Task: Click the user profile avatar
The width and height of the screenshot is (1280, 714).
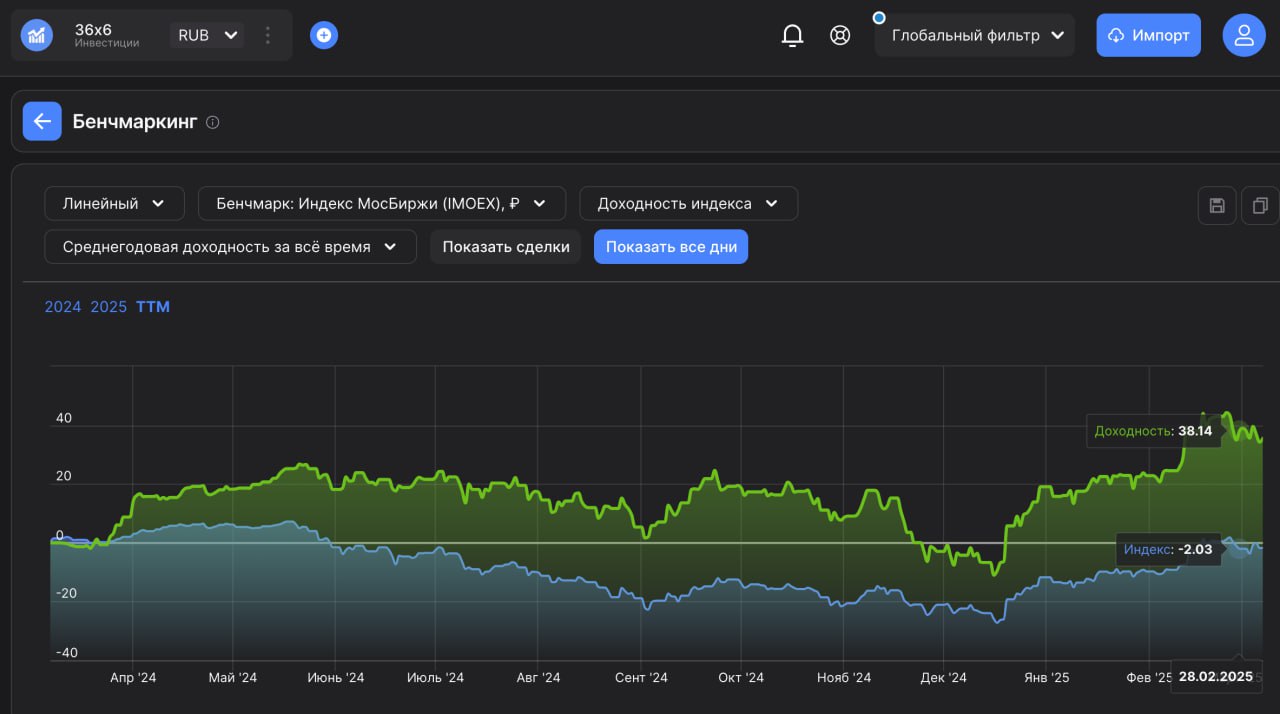Action: point(1244,36)
